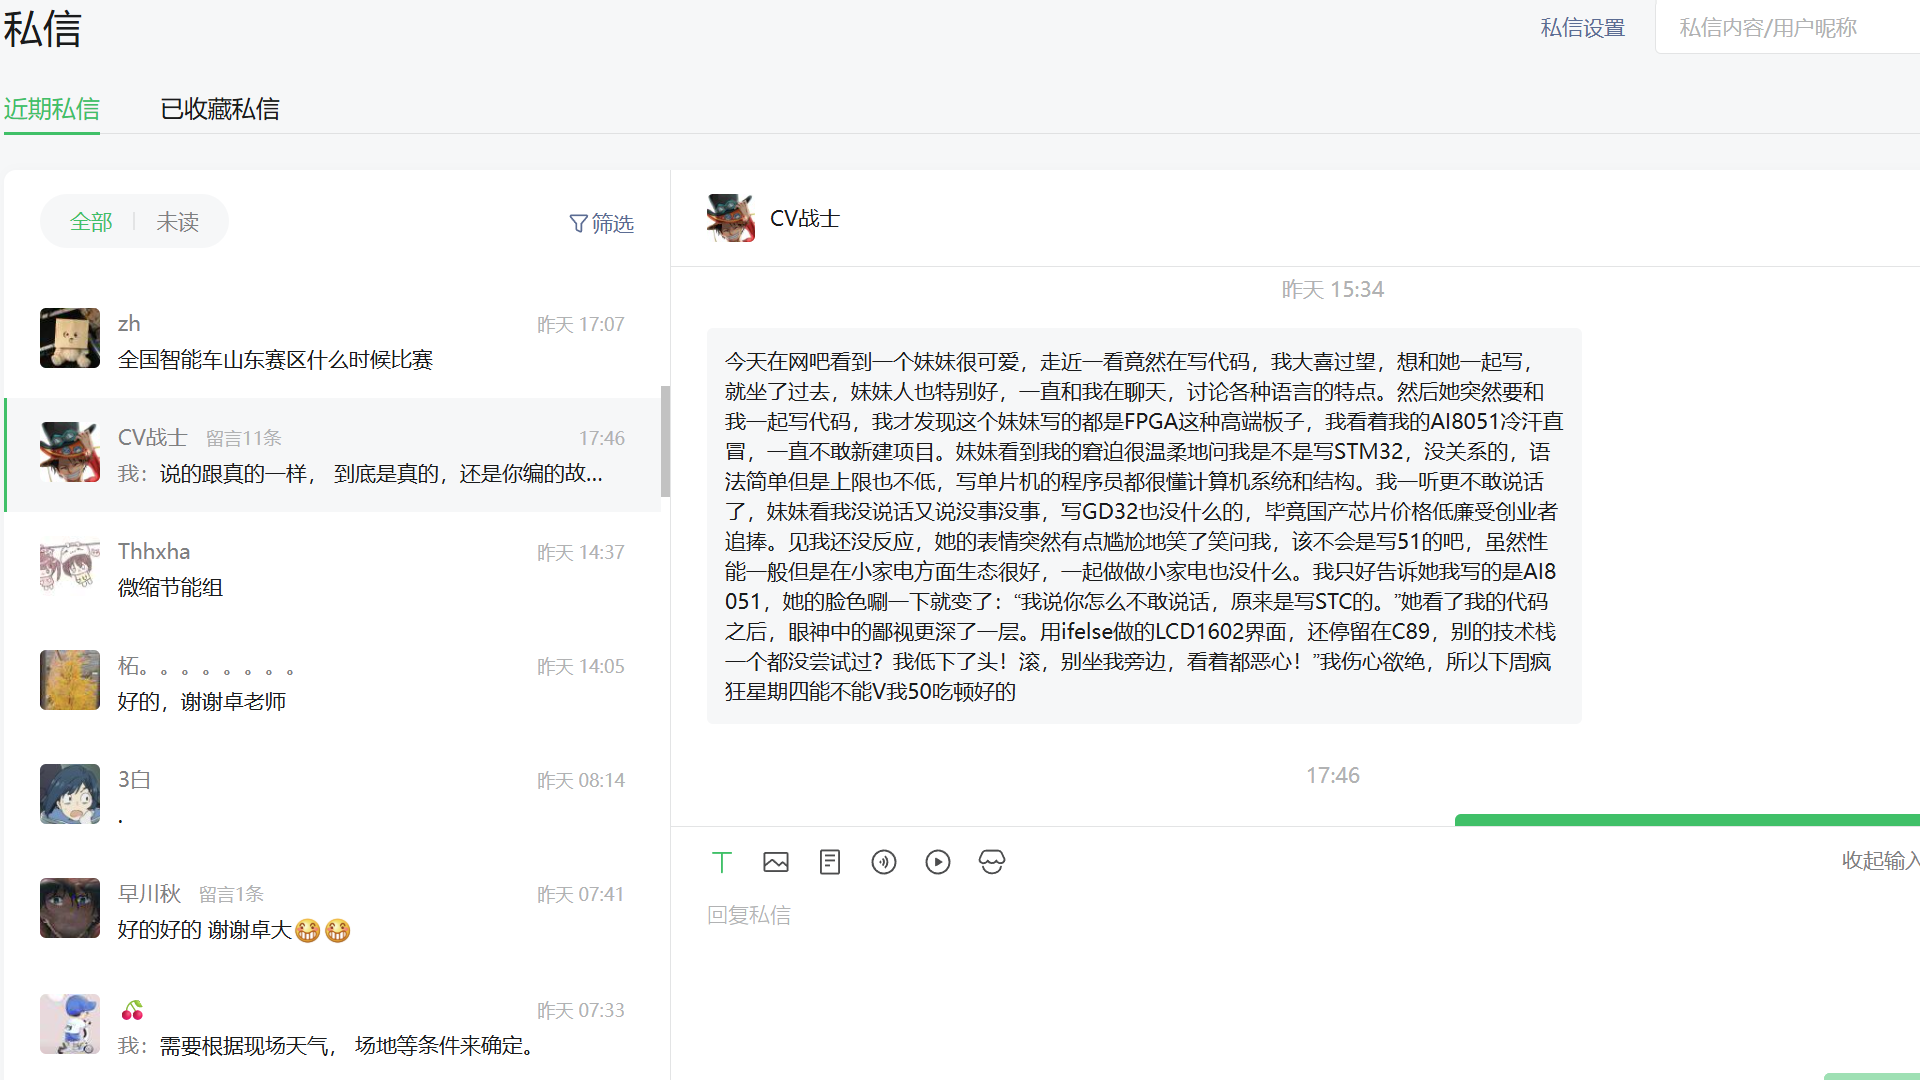The width and height of the screenshot is (1920, 1080).
Task: Click the audio message icon
Action: tap(884, 862)
